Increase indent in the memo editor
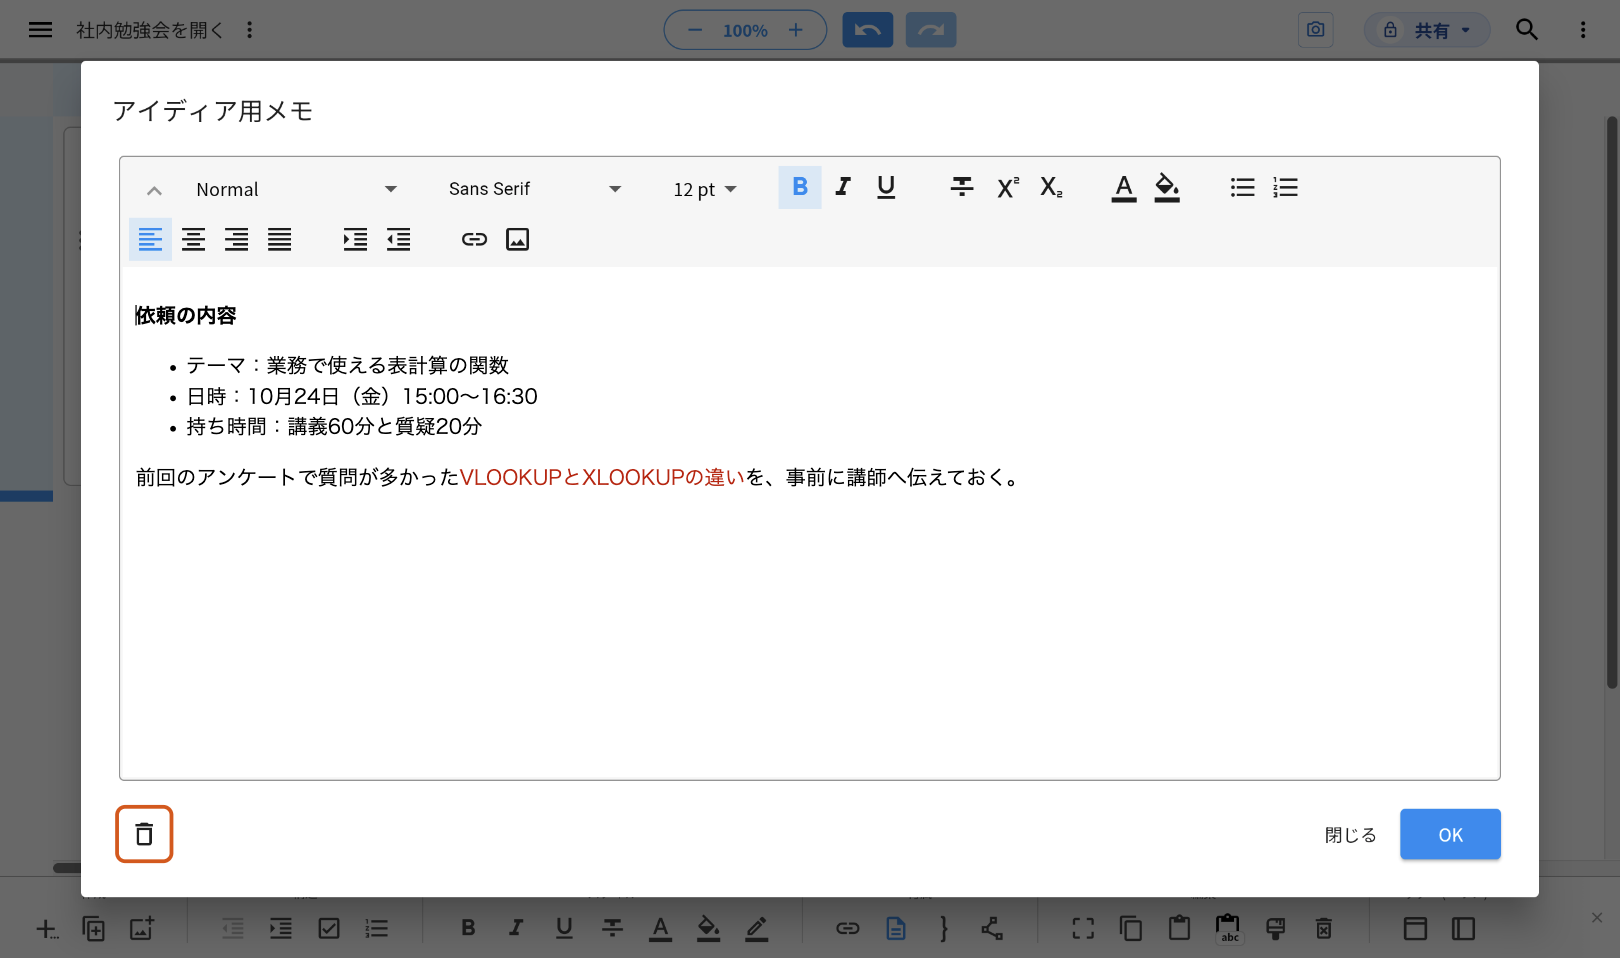Image resolution: width=1620 pixels, height=958 pixels. click(355, 239)
